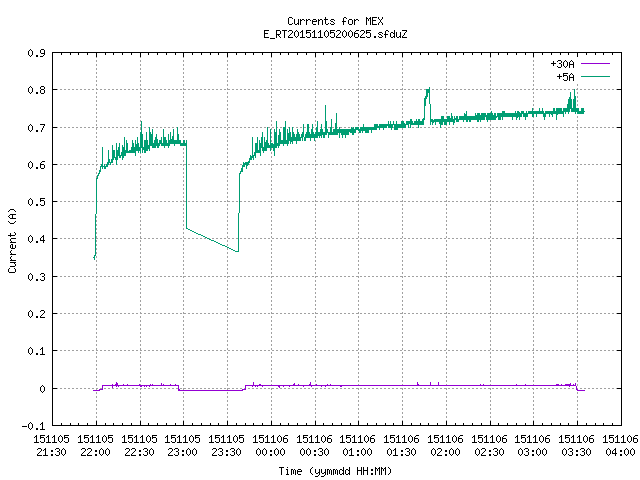The height and width of the screenshot is (480, 640).
Task: Click the 0.1 y-axis tick label
Action: tap(36, 351)
